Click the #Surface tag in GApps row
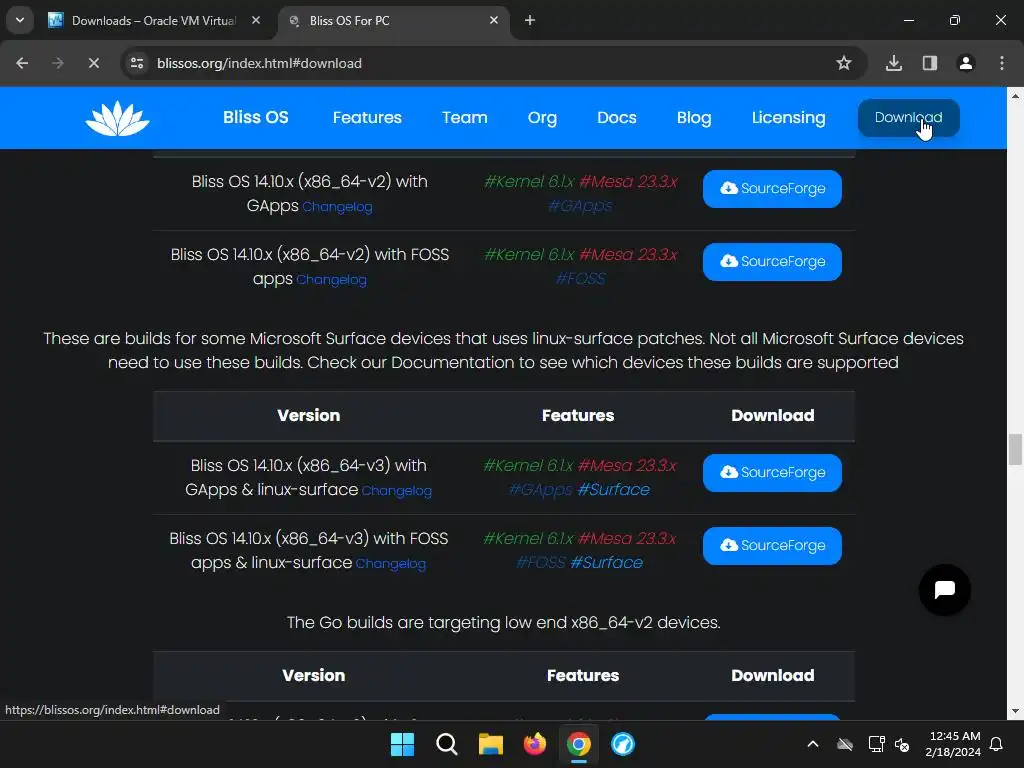This screenshot has height=768, width=1024. click(x=614, y=490)
